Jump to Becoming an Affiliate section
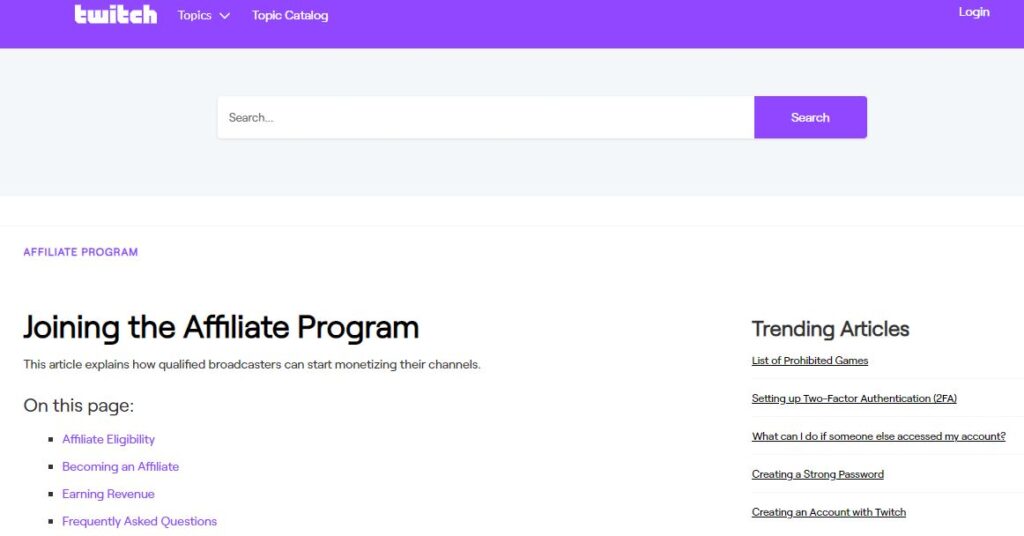Screen dimensions: 1024x536 click(120, 467)
